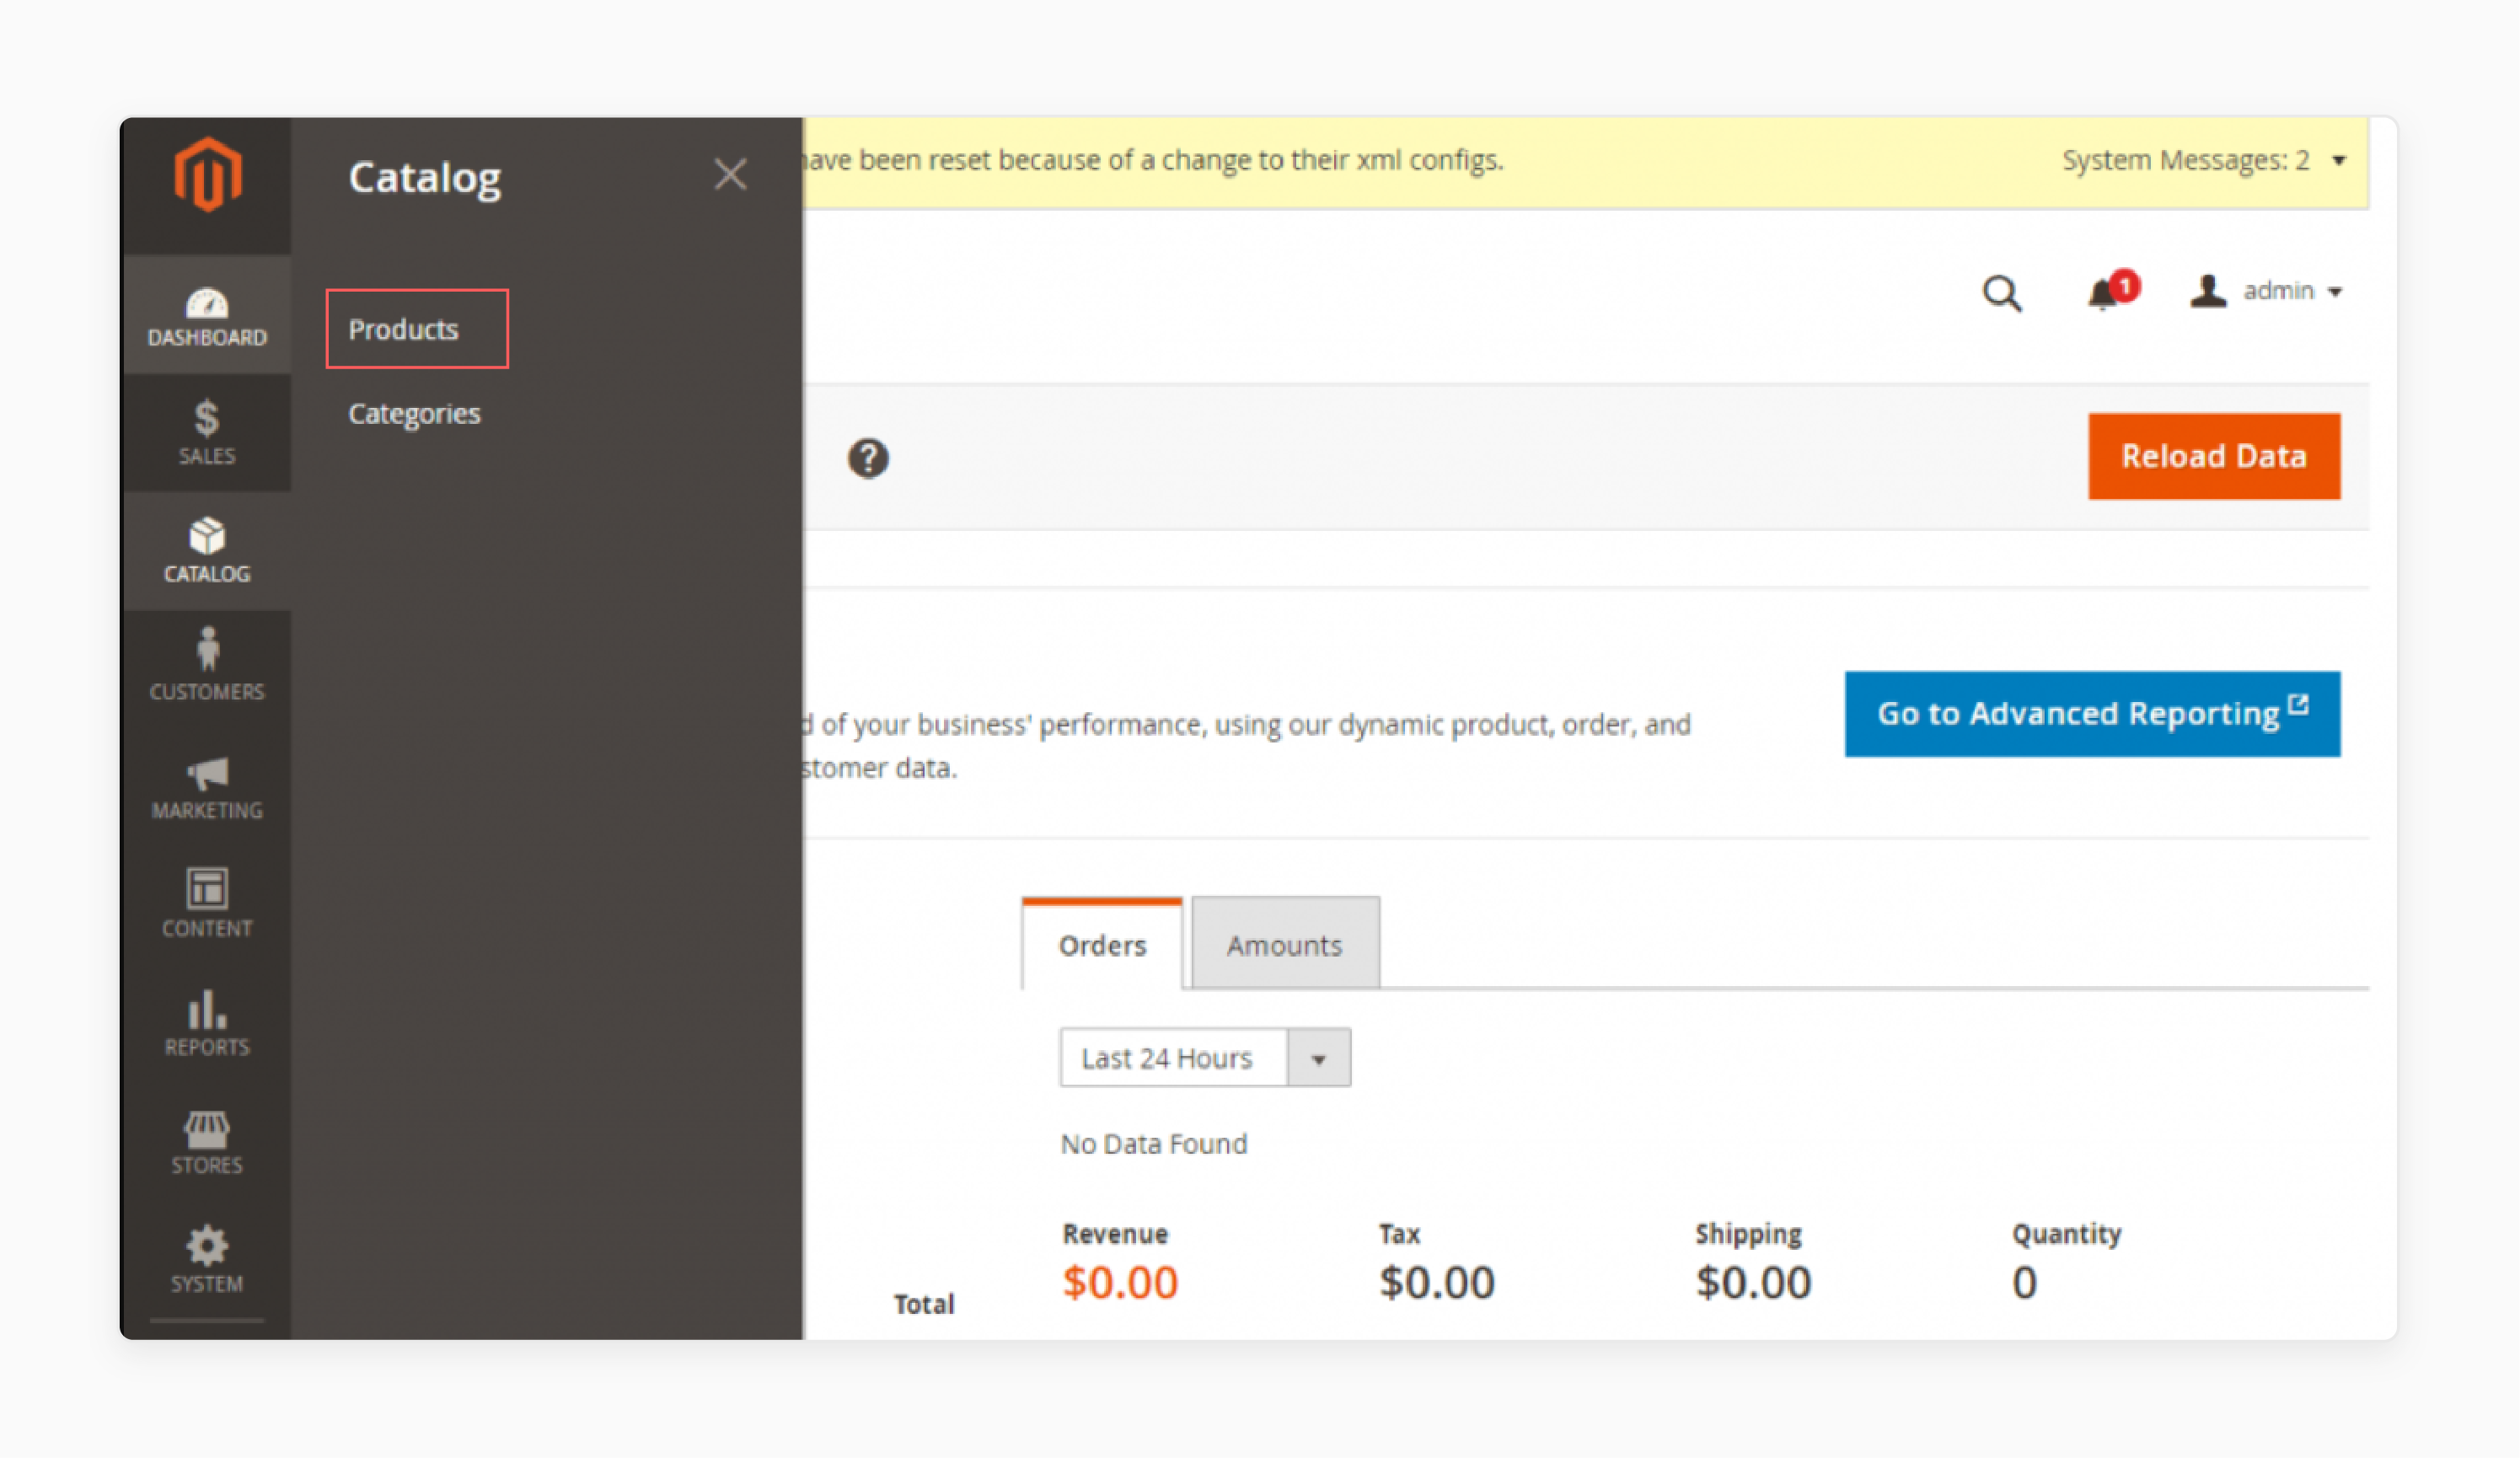
Task: Click the help question mark icon
Action: (x=868, y=458)
